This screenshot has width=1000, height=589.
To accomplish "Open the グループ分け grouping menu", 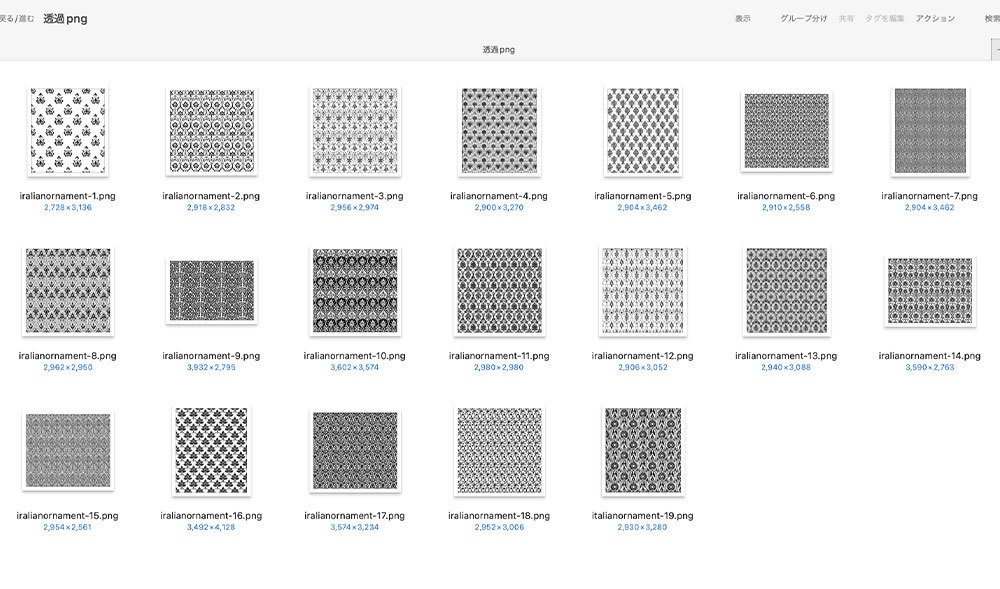I will [x=804, y=18].
